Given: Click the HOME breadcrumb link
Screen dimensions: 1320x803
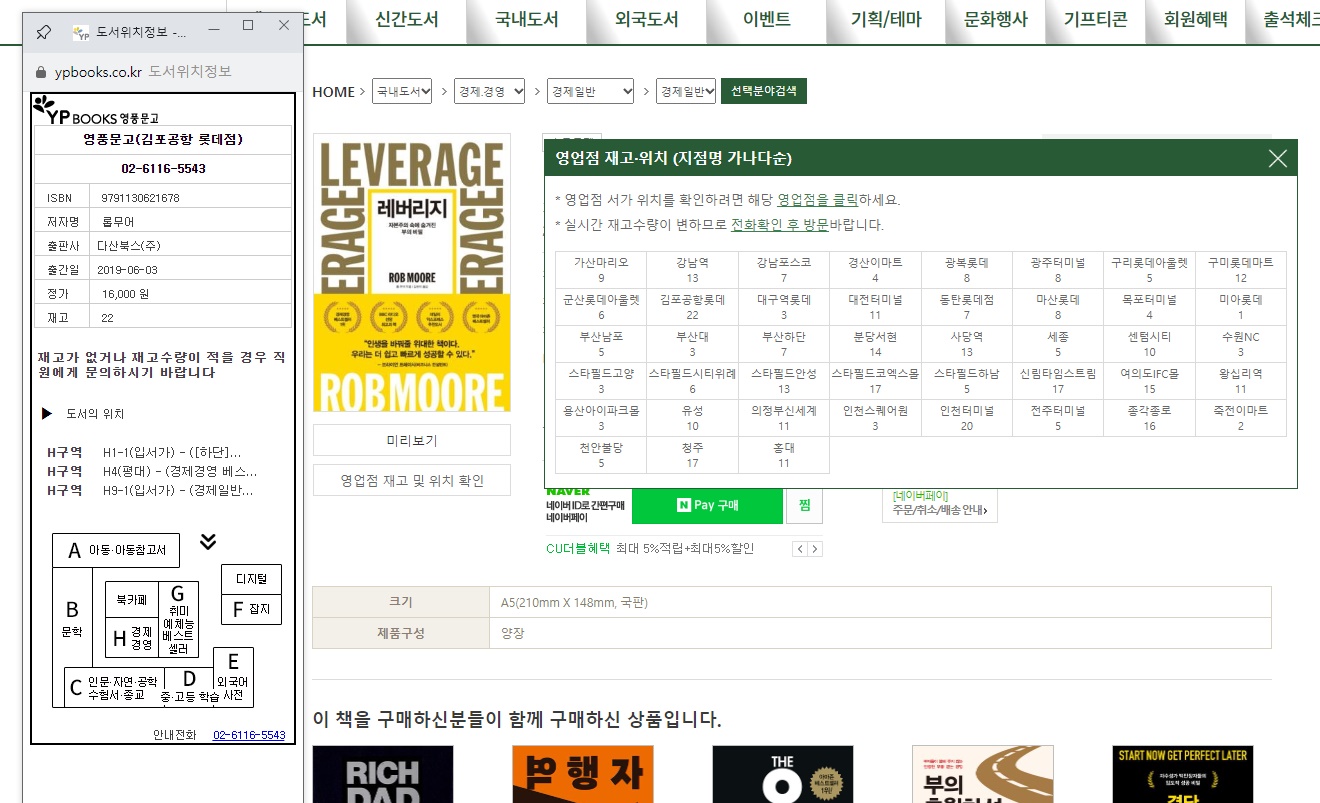Looking at the screenshot, I should (x=333, y=92).
